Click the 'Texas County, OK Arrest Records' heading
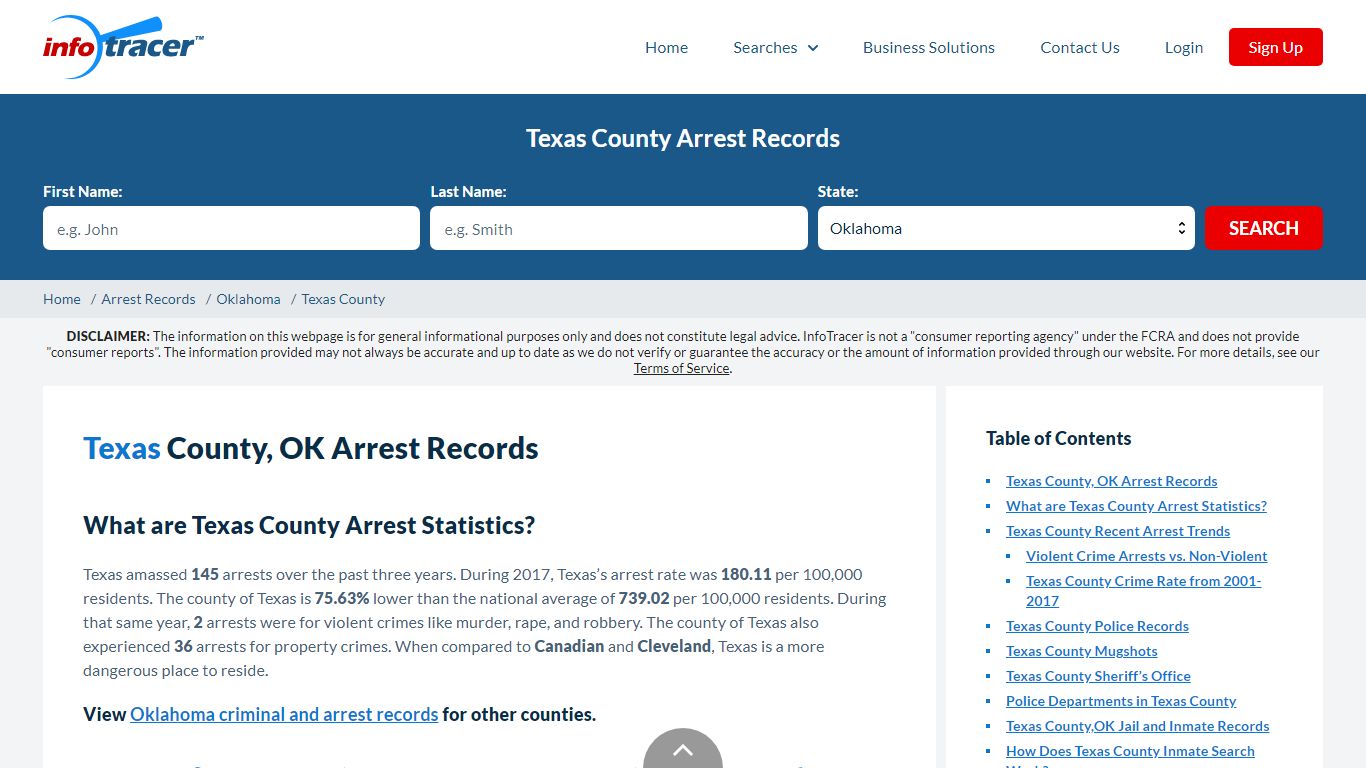This screenshot has height=768, width=1366. click(311, 448)
